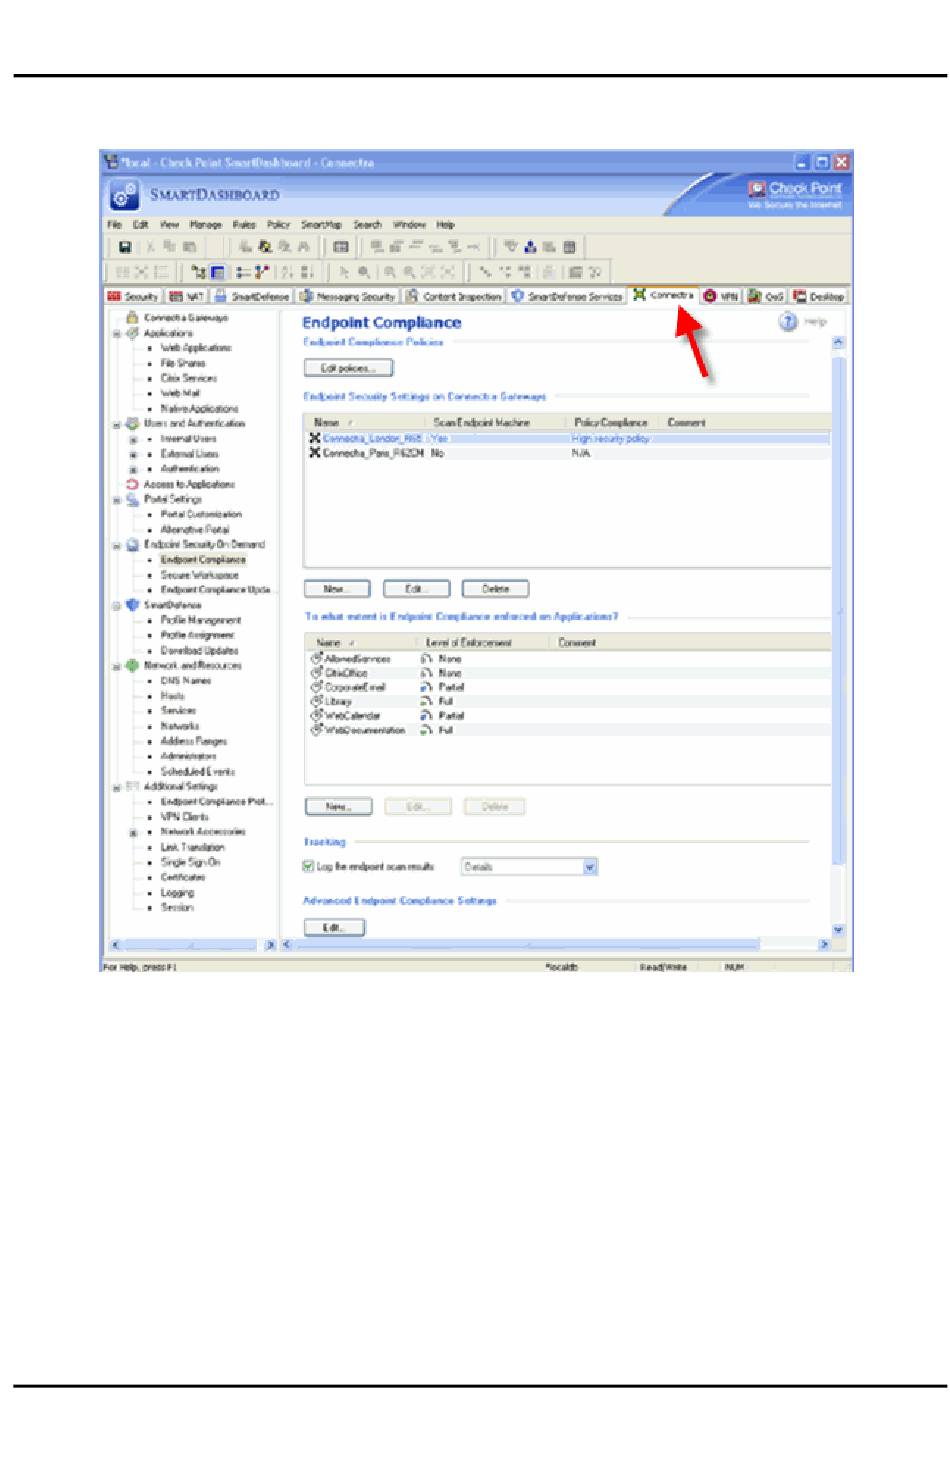The width and height of the screenshot is (950, 1461).
Task: Select Portal Customization tree item
Action: pos(200,514)
